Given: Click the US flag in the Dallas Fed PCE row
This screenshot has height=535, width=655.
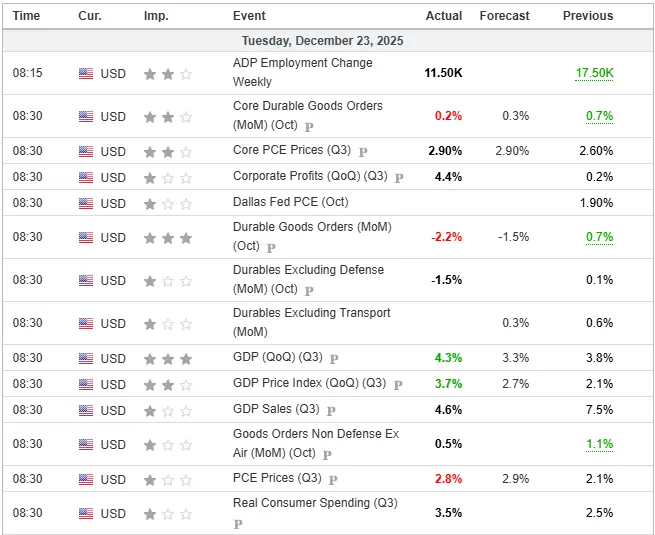Looking at the screenshot, I should pos(86,203).
